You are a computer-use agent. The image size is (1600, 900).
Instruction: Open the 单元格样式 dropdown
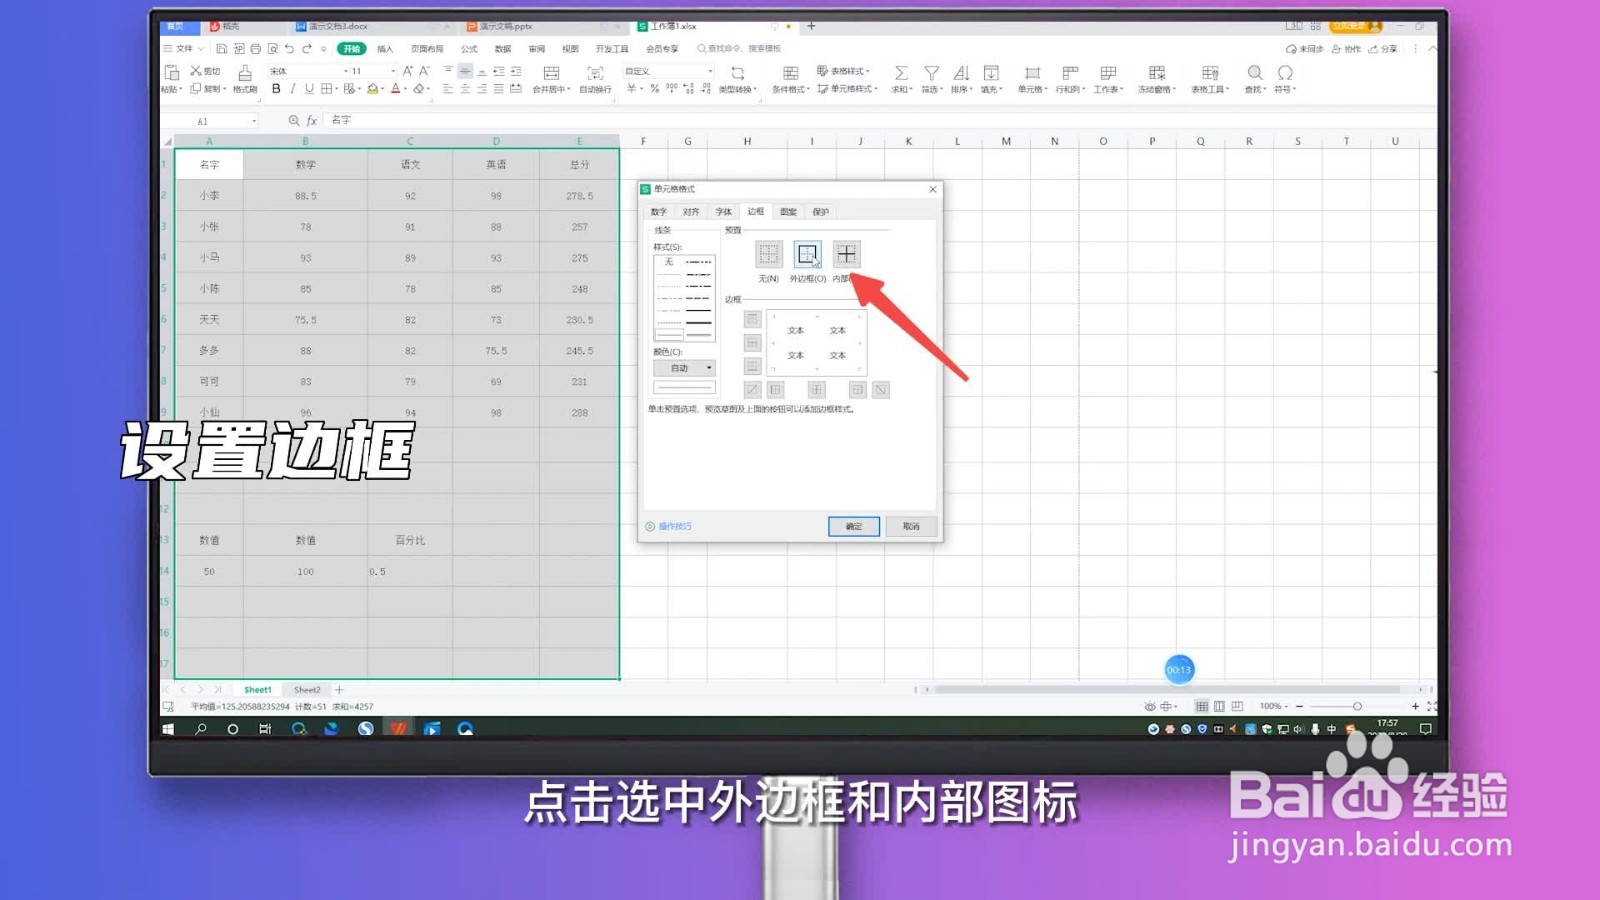pos(848,89)
